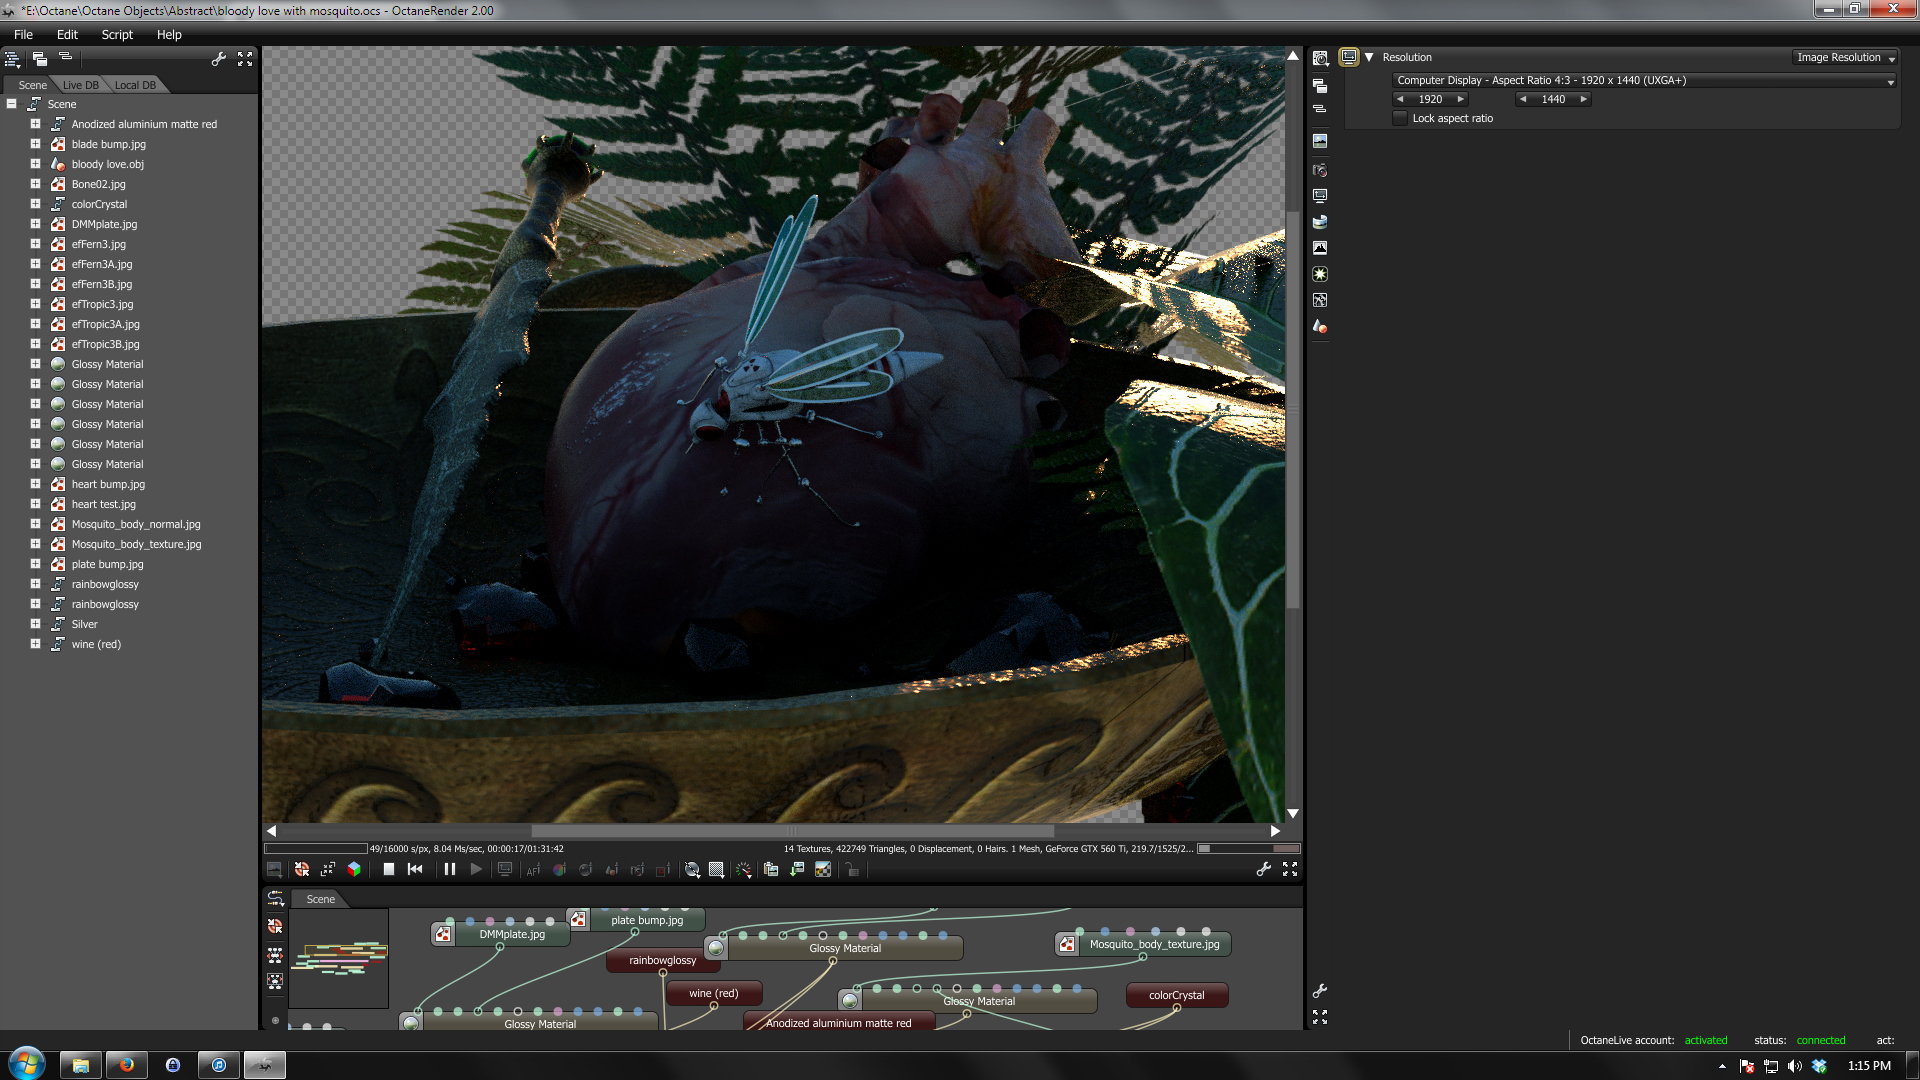Expand the wine (red) tree node
The width and height of the screenshot is (1920, 1080).
(x=35, y=644)
